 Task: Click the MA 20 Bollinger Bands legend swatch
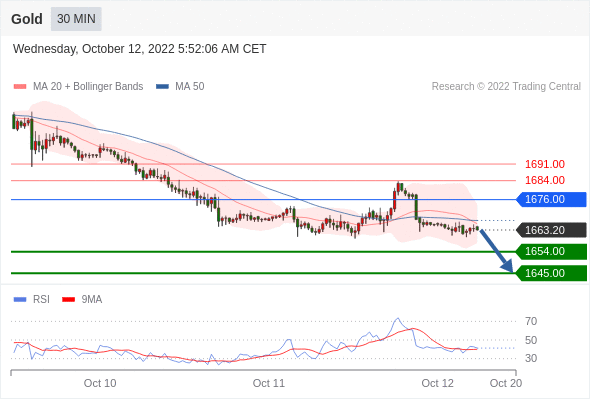click(20, 87)
